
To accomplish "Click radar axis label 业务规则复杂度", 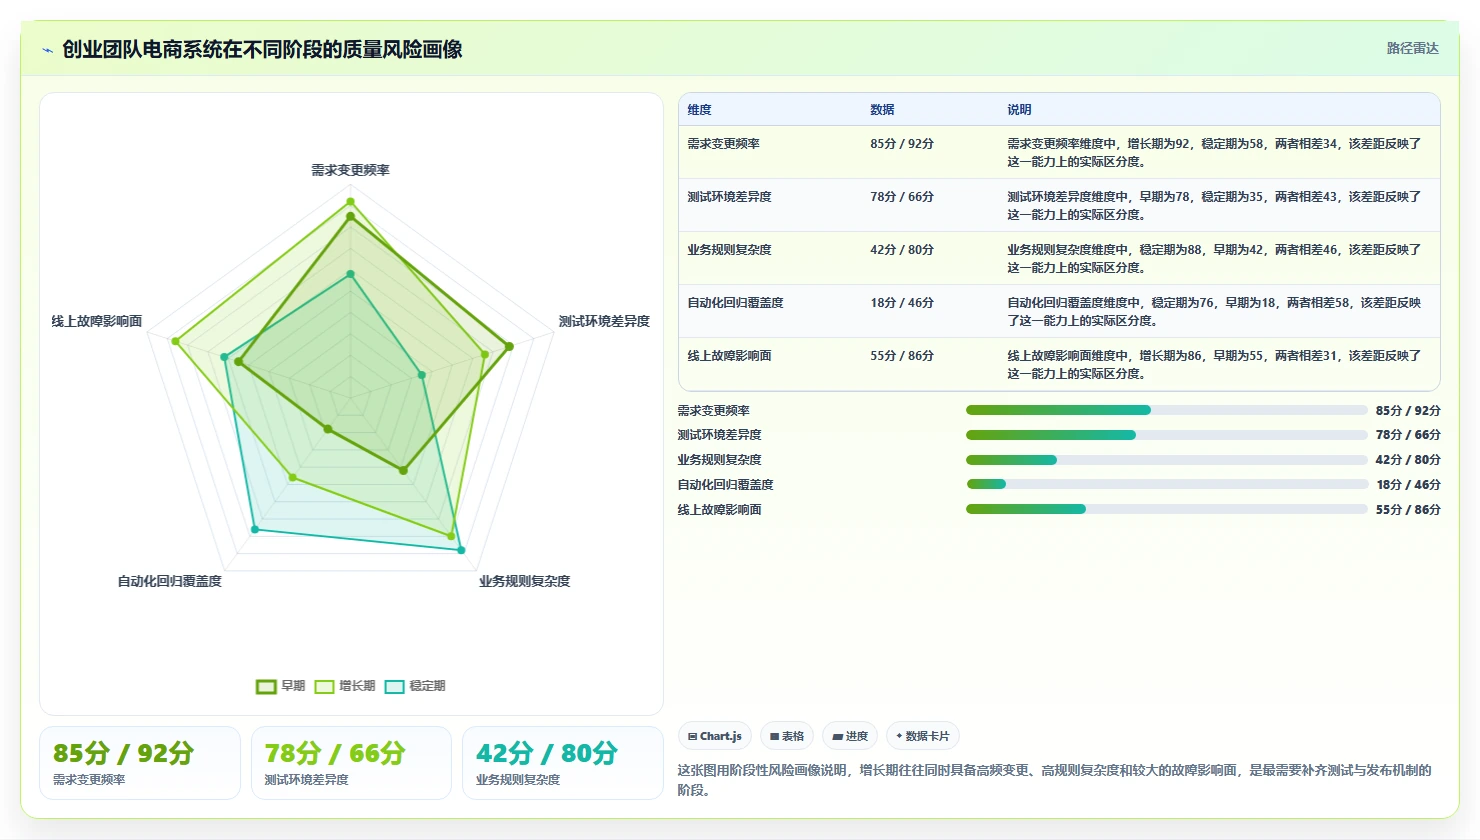I will [x=524, y=581].
